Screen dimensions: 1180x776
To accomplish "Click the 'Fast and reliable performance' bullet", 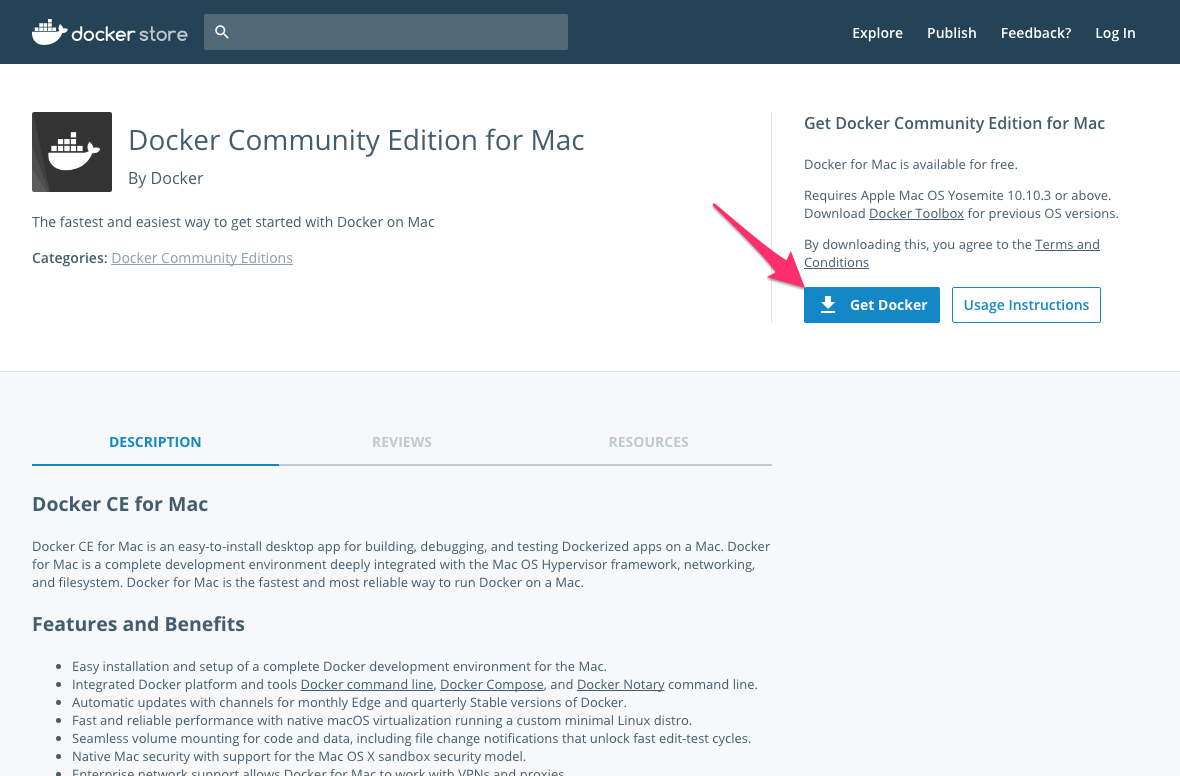I will tap(382, 720).
